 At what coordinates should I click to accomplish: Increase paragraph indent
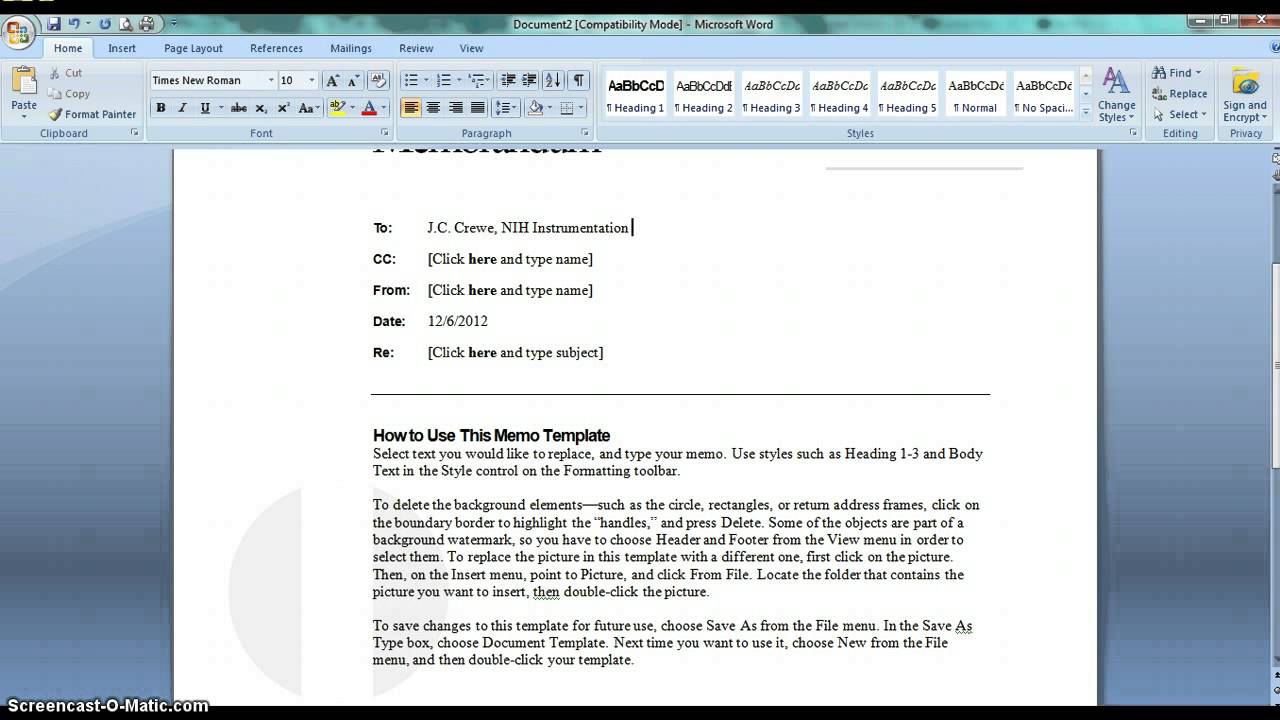[530, 81]
